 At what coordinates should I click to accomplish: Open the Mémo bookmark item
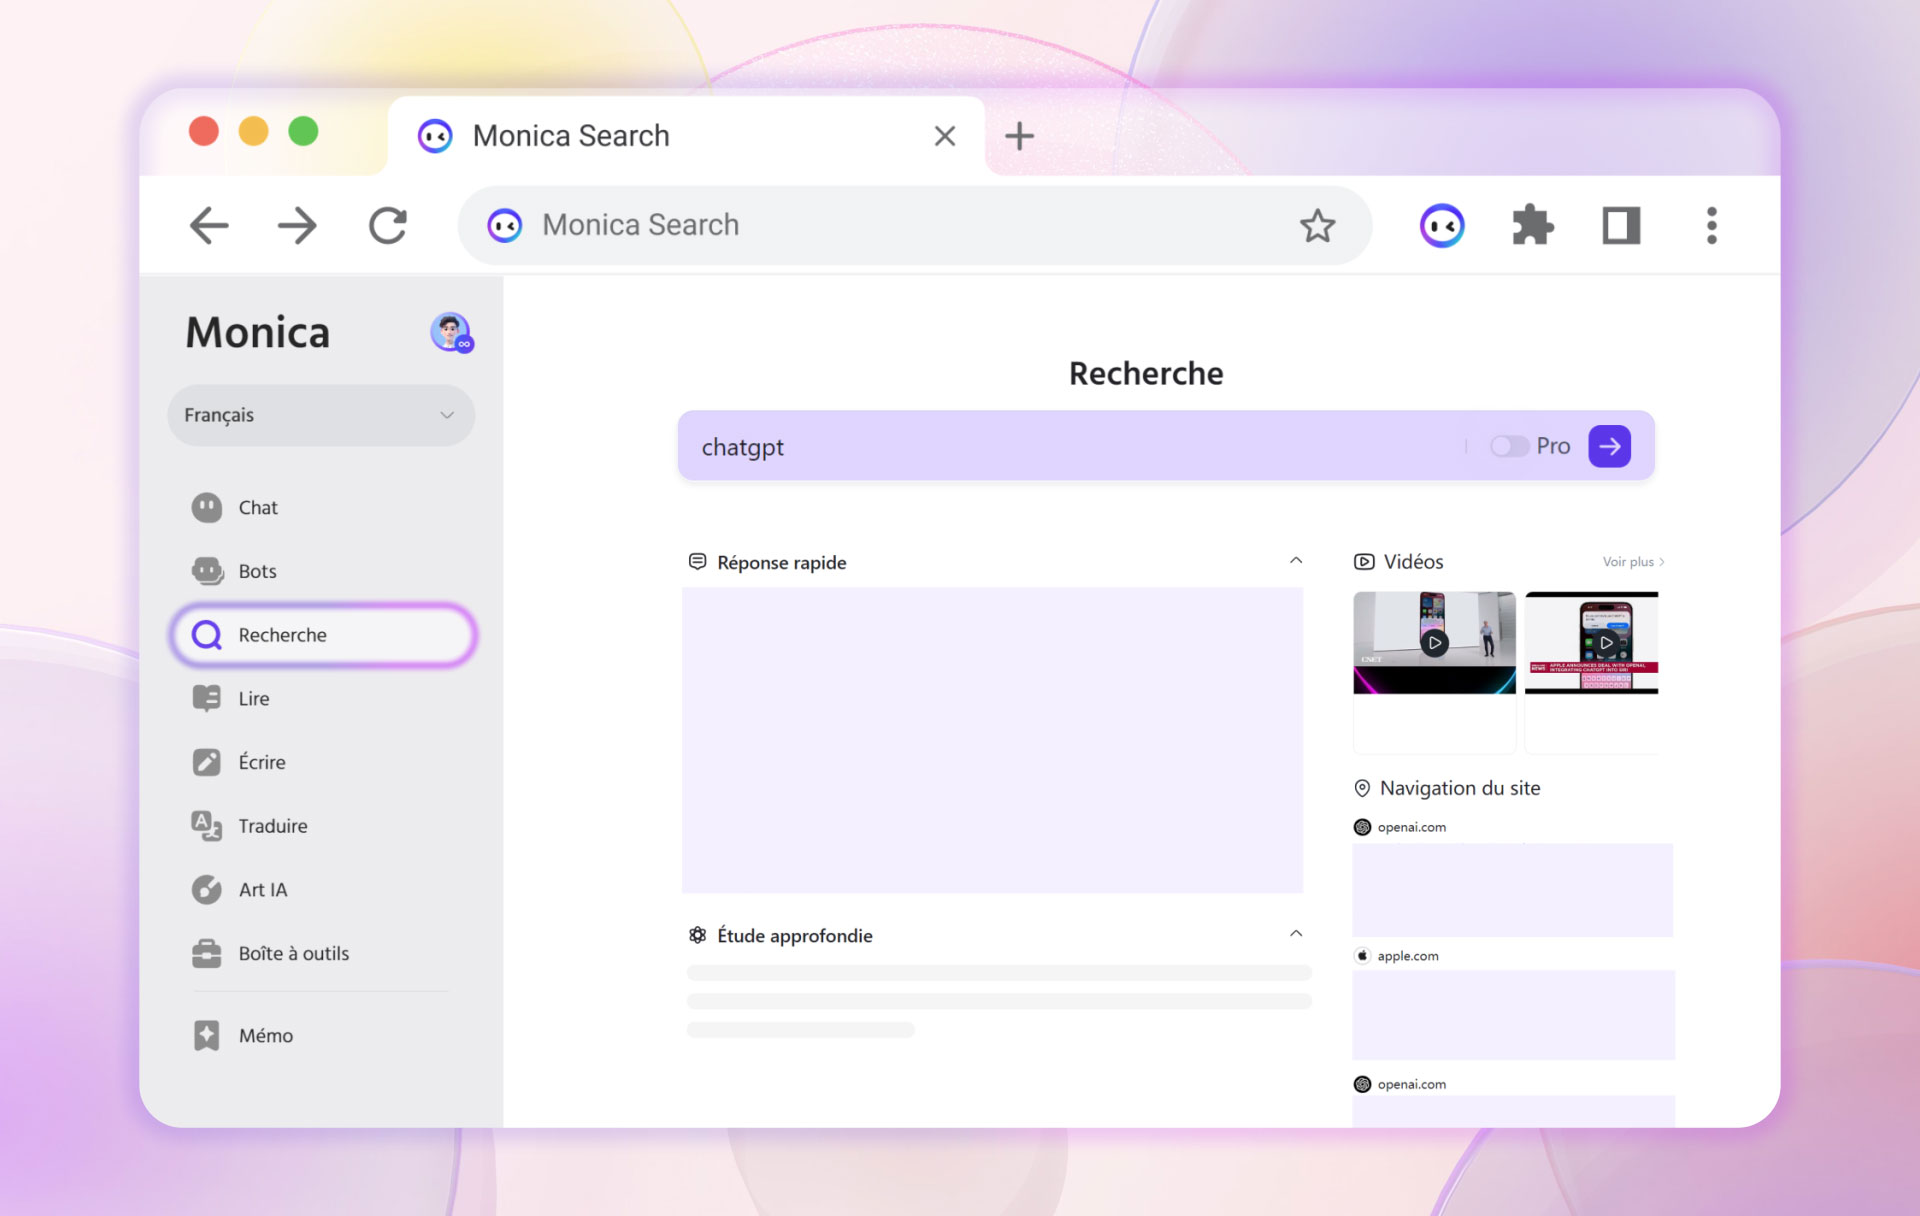pos(265,1035)
